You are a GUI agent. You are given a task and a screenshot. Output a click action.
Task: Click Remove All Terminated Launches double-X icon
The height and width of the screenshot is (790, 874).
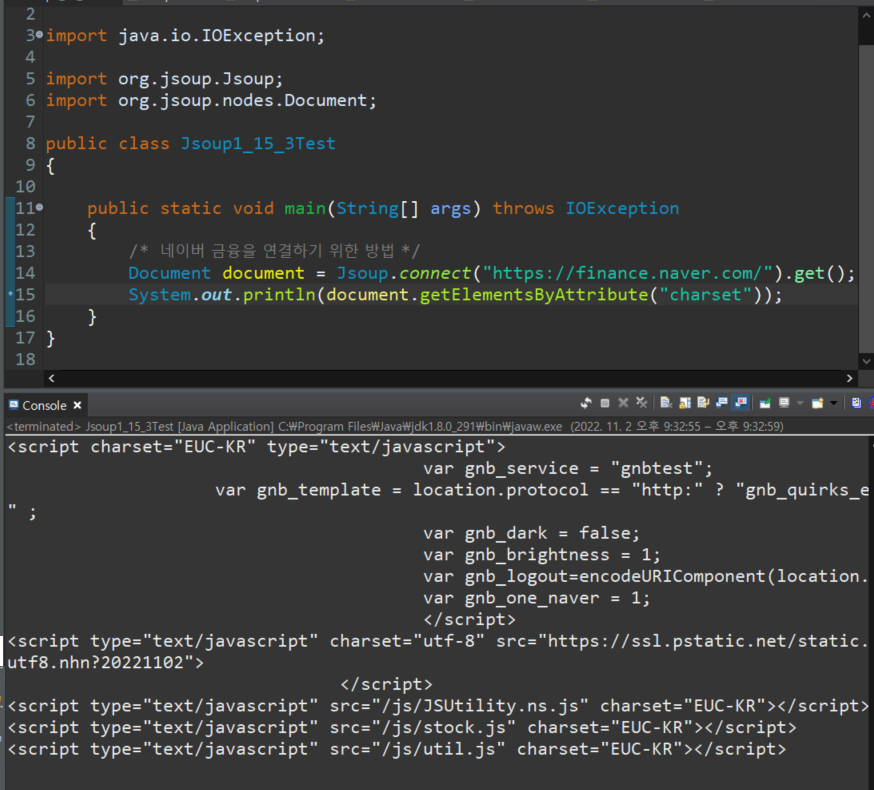[x=642, y=403]
